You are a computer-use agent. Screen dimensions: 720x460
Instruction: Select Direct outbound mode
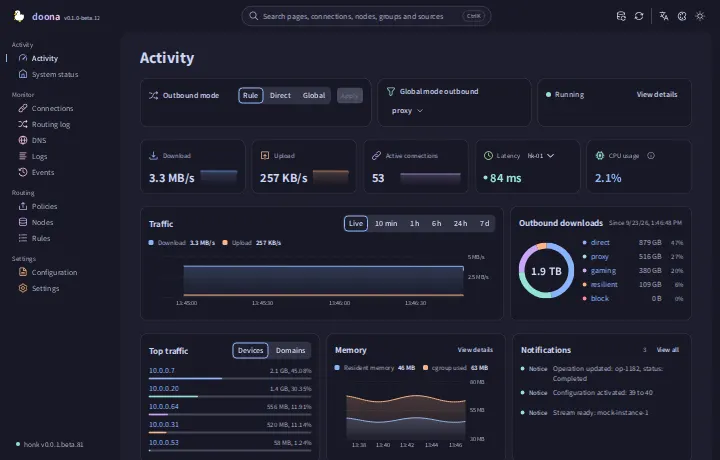(280, 95)
